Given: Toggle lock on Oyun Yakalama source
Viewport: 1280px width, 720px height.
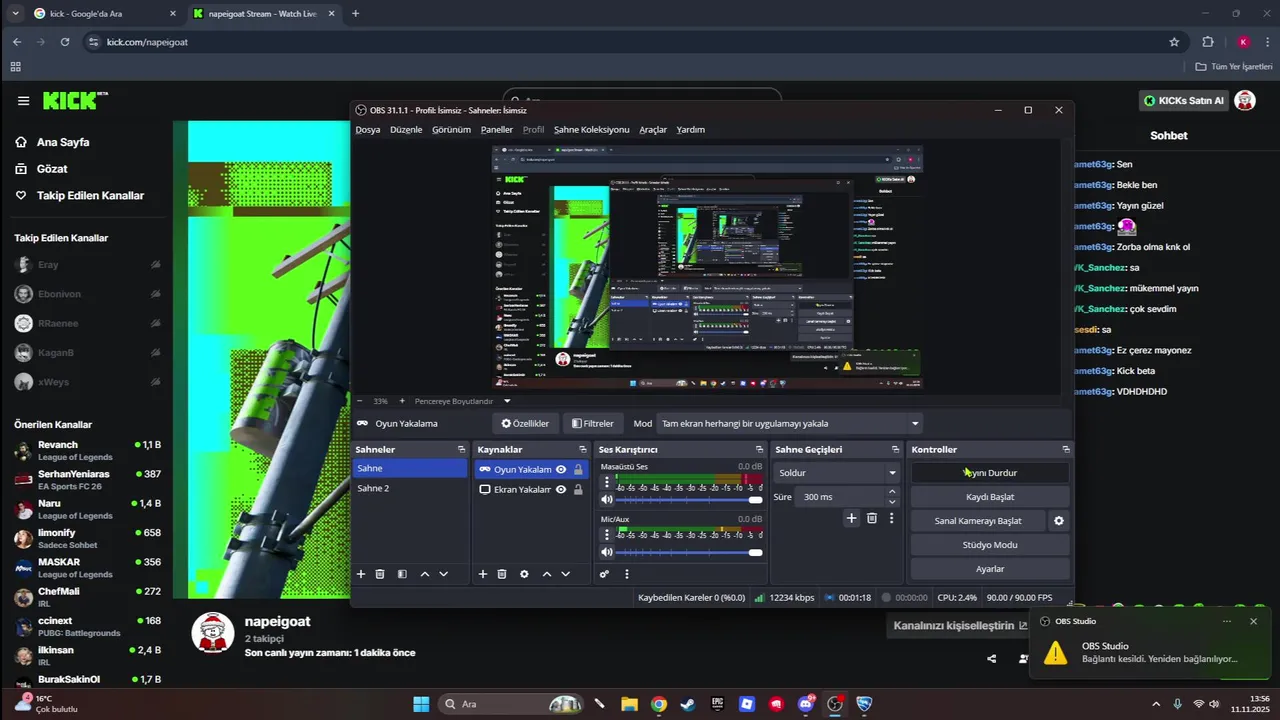Looking at the screenshot, I should (x=578, y=469).
